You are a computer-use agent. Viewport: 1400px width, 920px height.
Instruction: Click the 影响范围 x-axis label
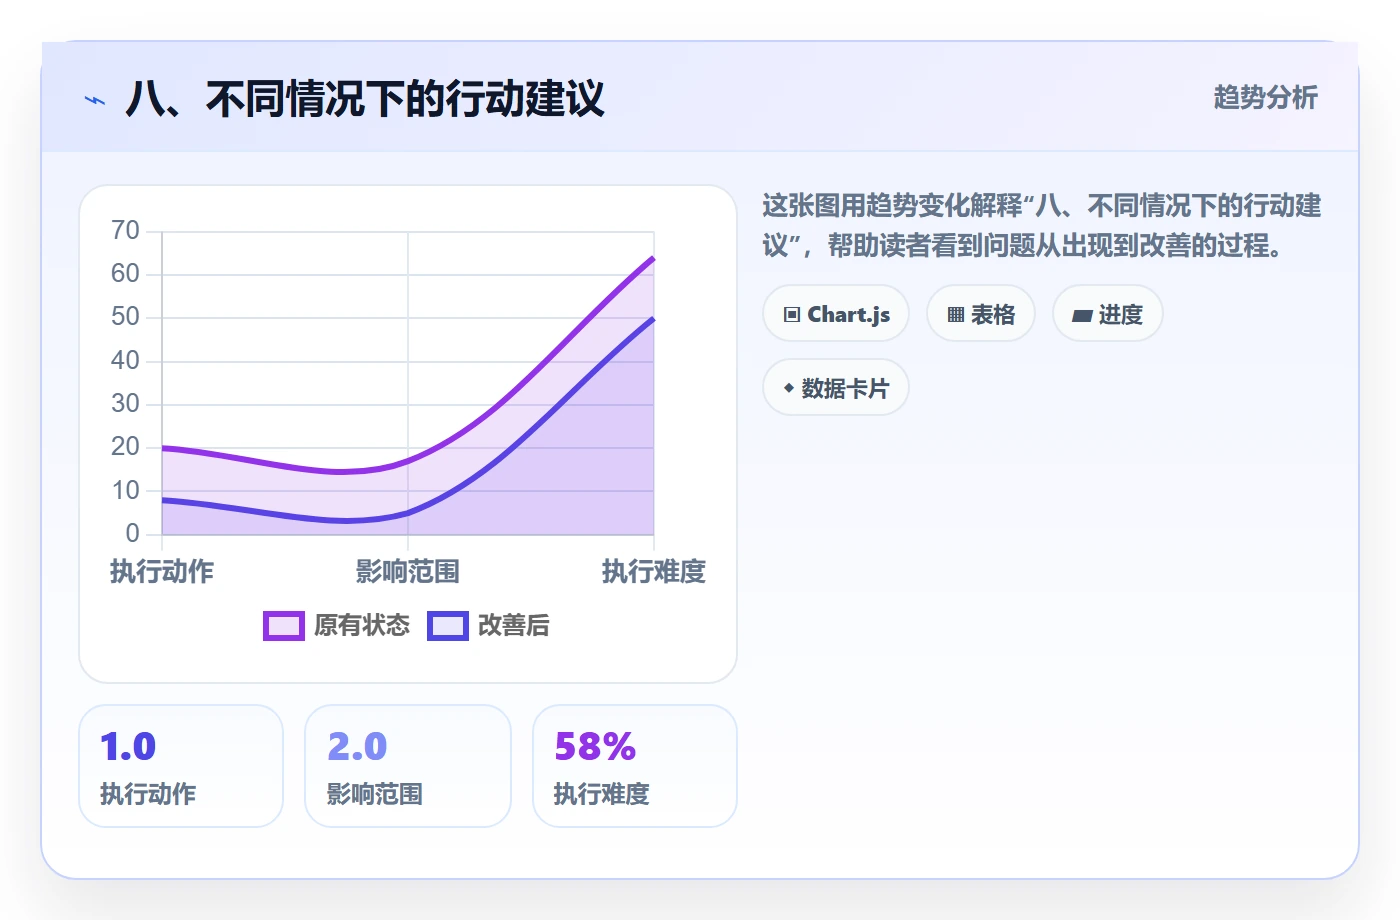[408, 572]
